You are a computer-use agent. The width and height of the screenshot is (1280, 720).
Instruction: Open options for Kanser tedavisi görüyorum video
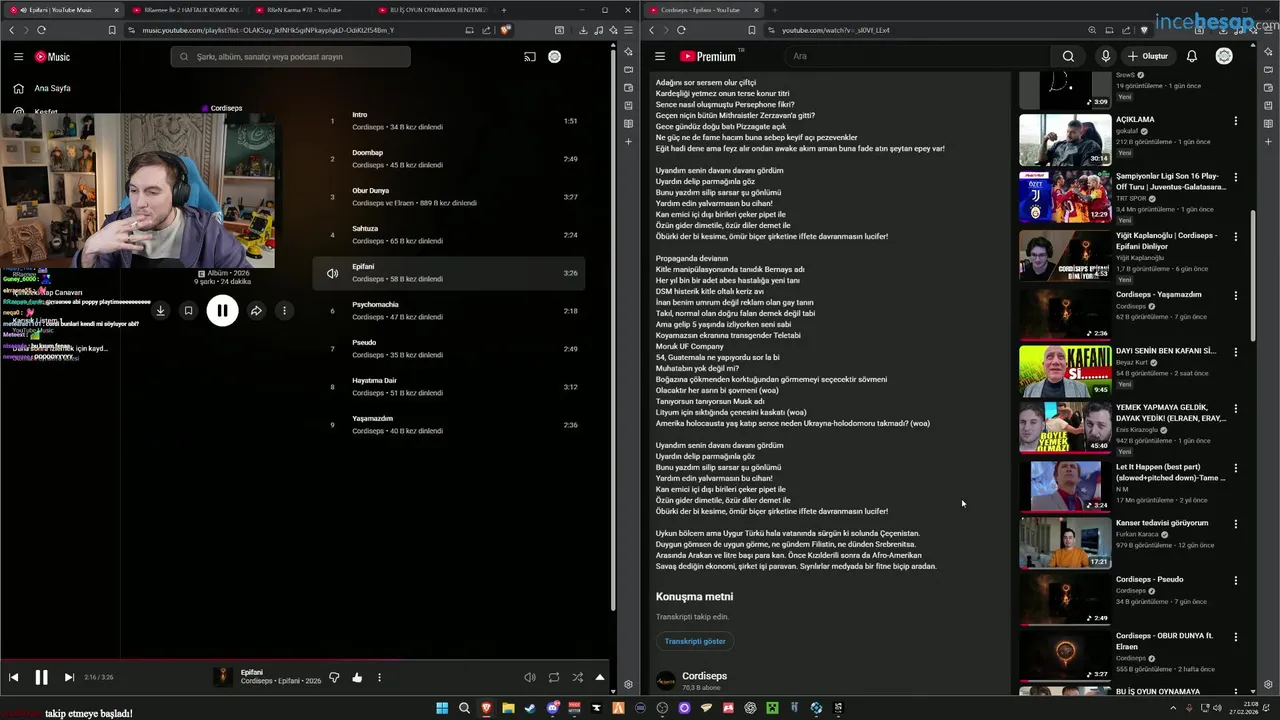1236,524
